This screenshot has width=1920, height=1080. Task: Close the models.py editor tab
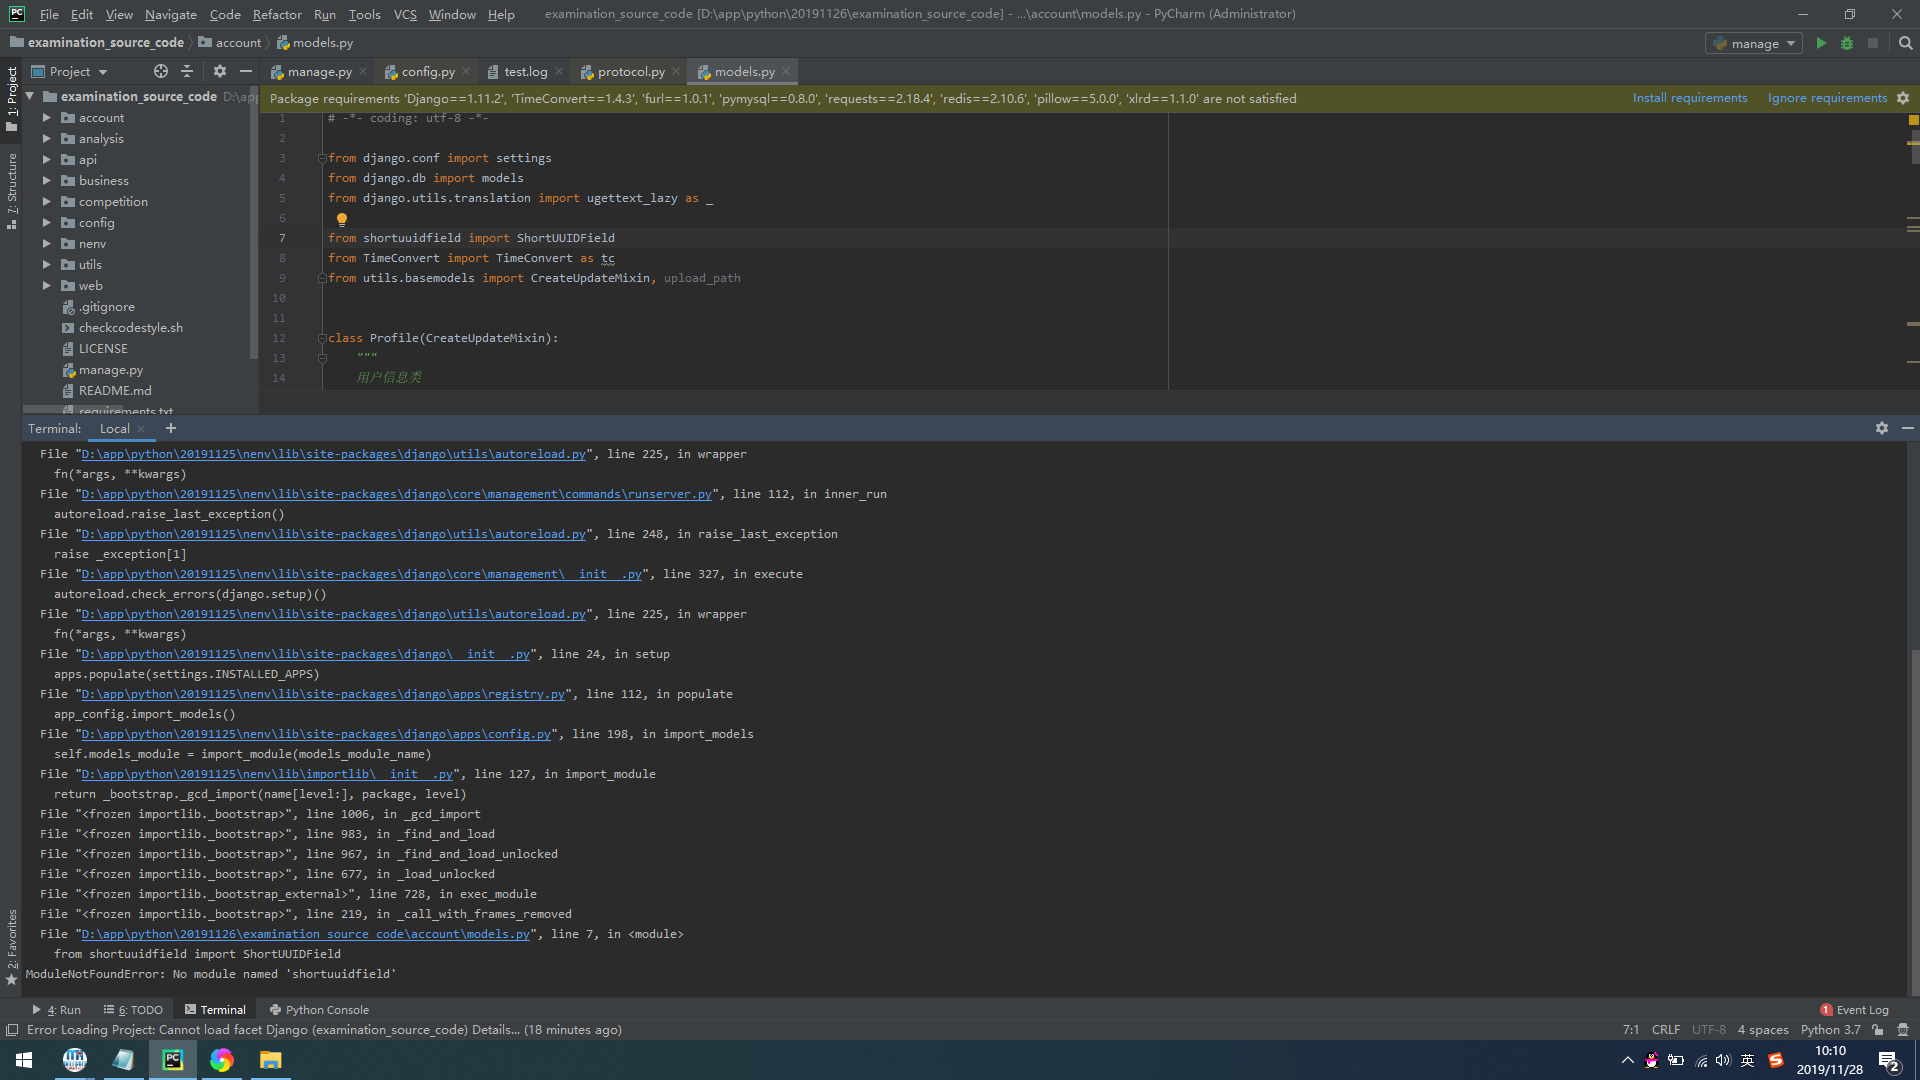click(786, 72)
